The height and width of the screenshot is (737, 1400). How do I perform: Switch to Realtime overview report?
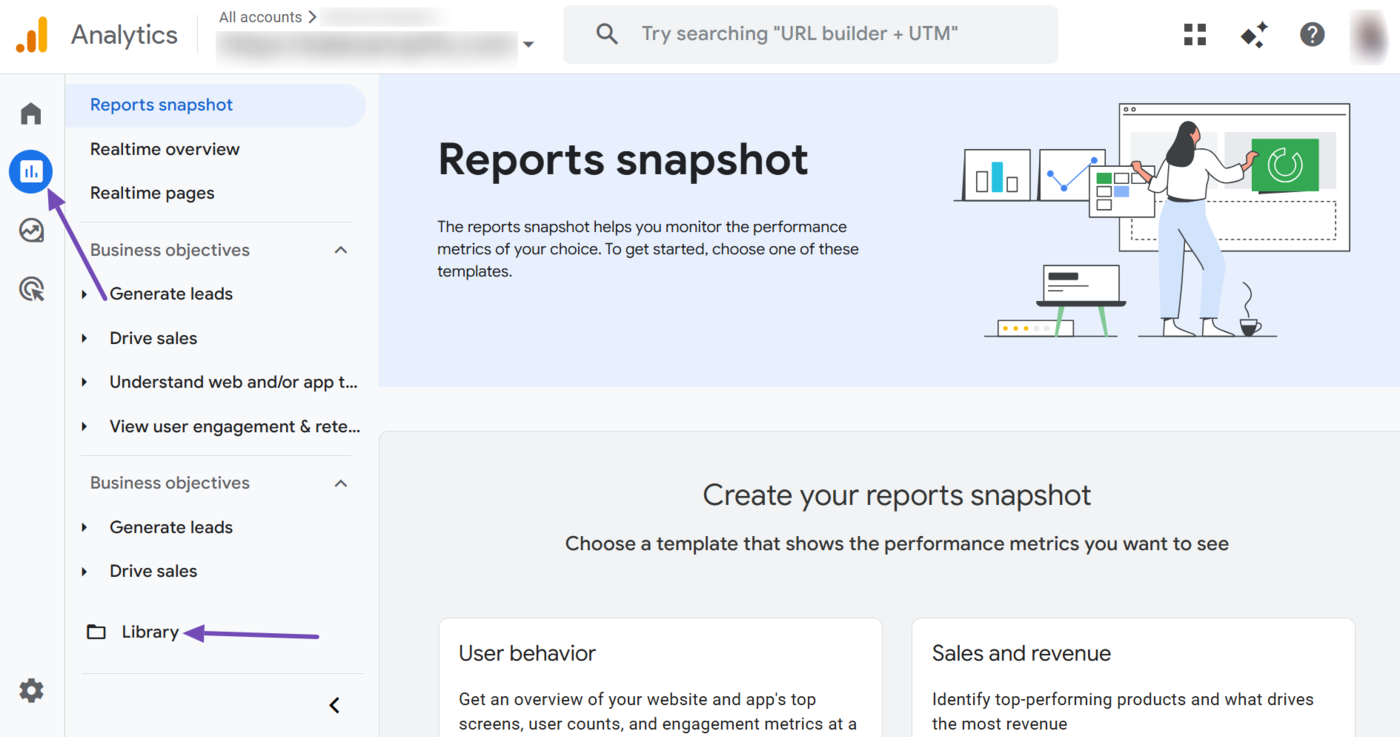[x=164, y=148]
